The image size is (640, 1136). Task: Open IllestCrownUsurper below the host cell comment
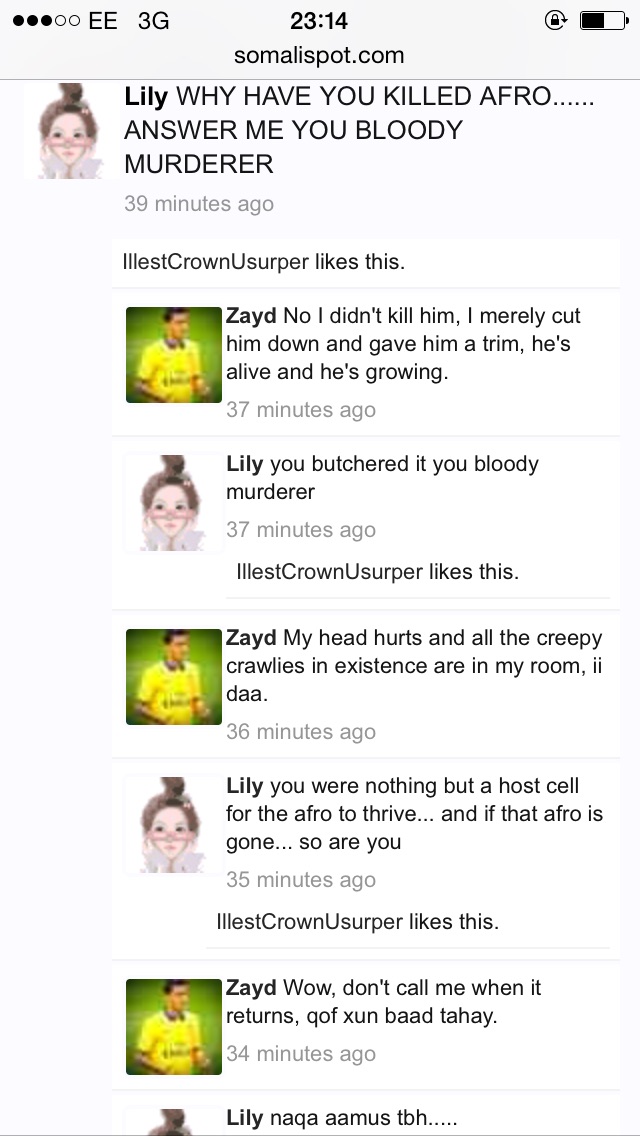(x=309, y=922)
